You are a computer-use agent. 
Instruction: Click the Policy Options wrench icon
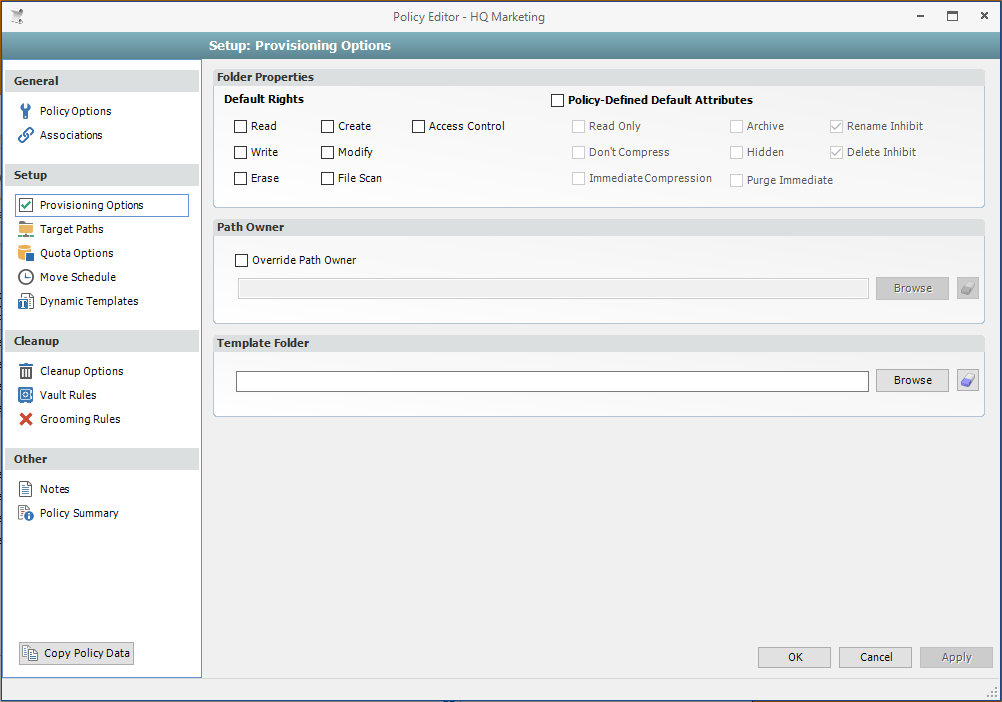(26, 111)
